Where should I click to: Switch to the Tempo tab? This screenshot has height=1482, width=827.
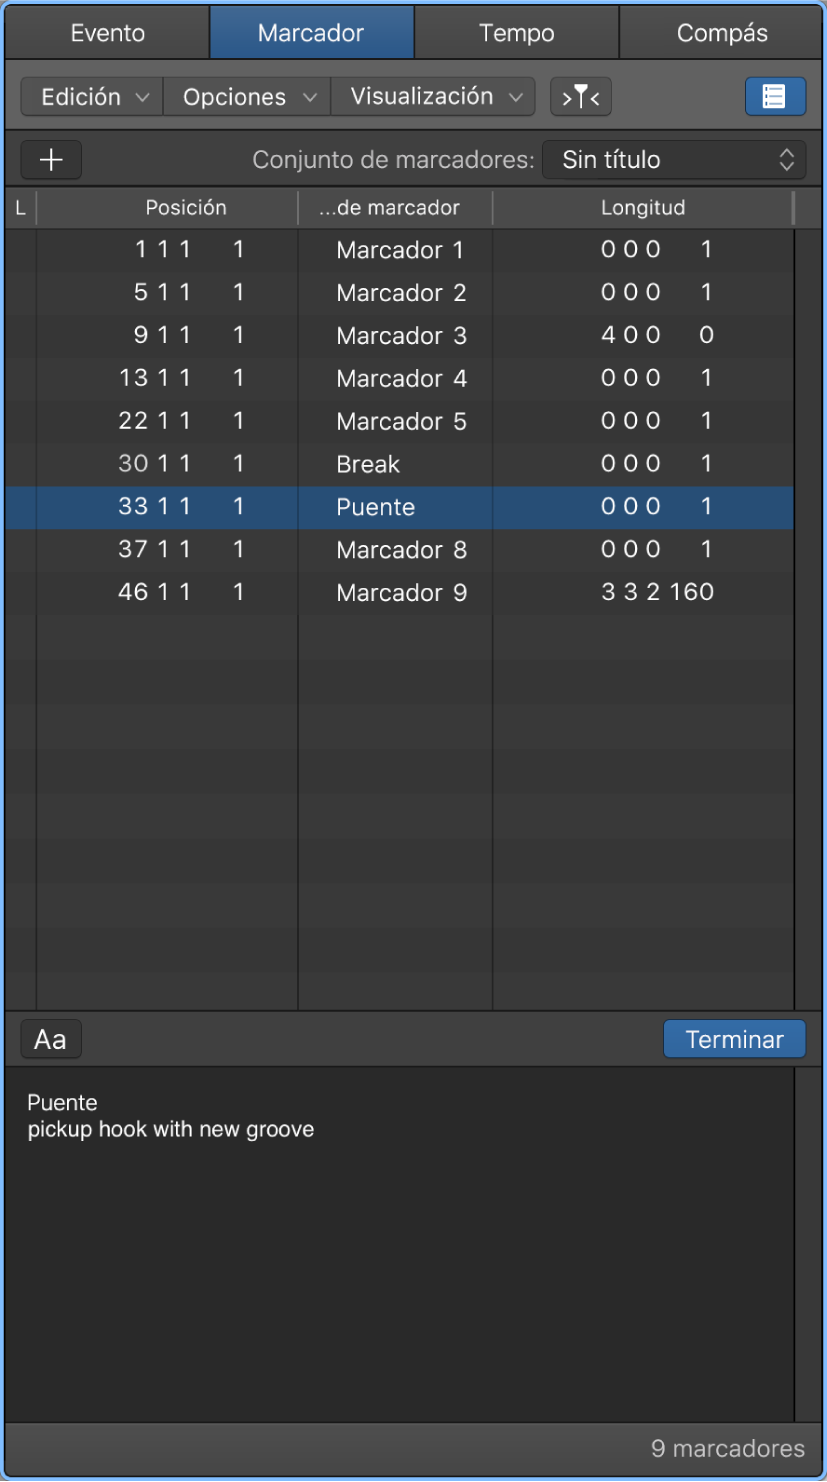(516, 32)
